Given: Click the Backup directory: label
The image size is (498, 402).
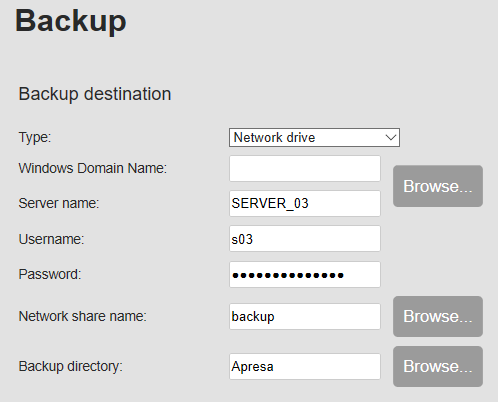Looking at the screenshot, I should (x=70, y=366).
